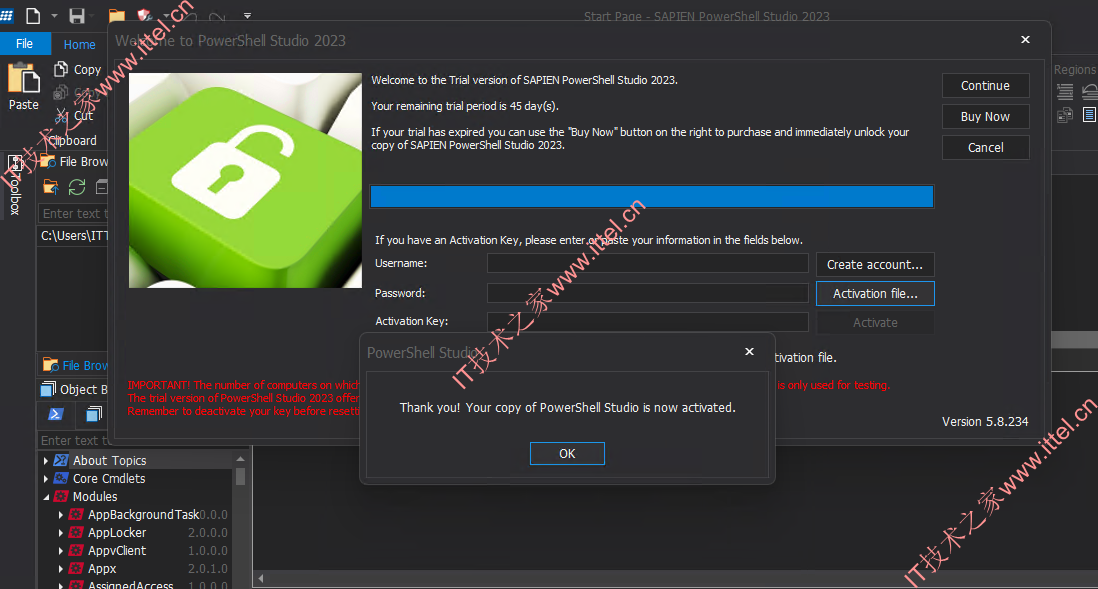Image resolution: width=1098 pixels, height=589 pixels.
Task: Click the horizontal scrollbar left arrow
Action: (260, 578)
